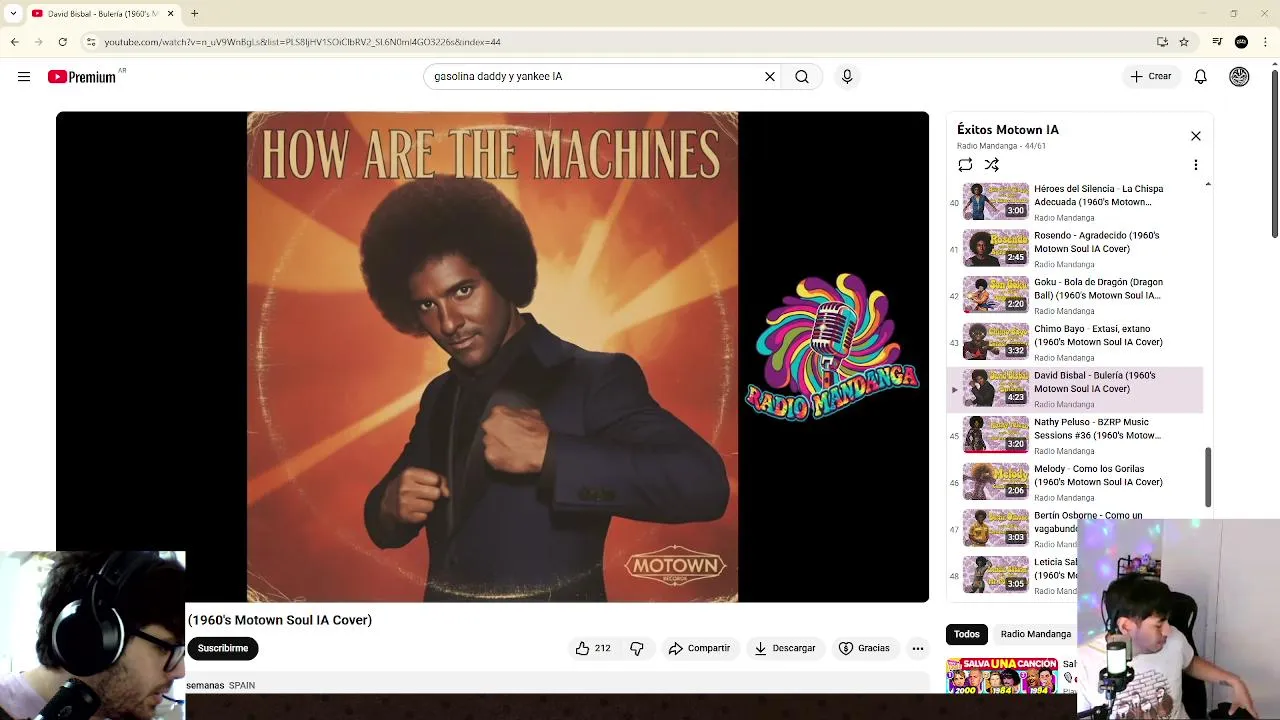Open browser media controls icon

coord(1217,42)
